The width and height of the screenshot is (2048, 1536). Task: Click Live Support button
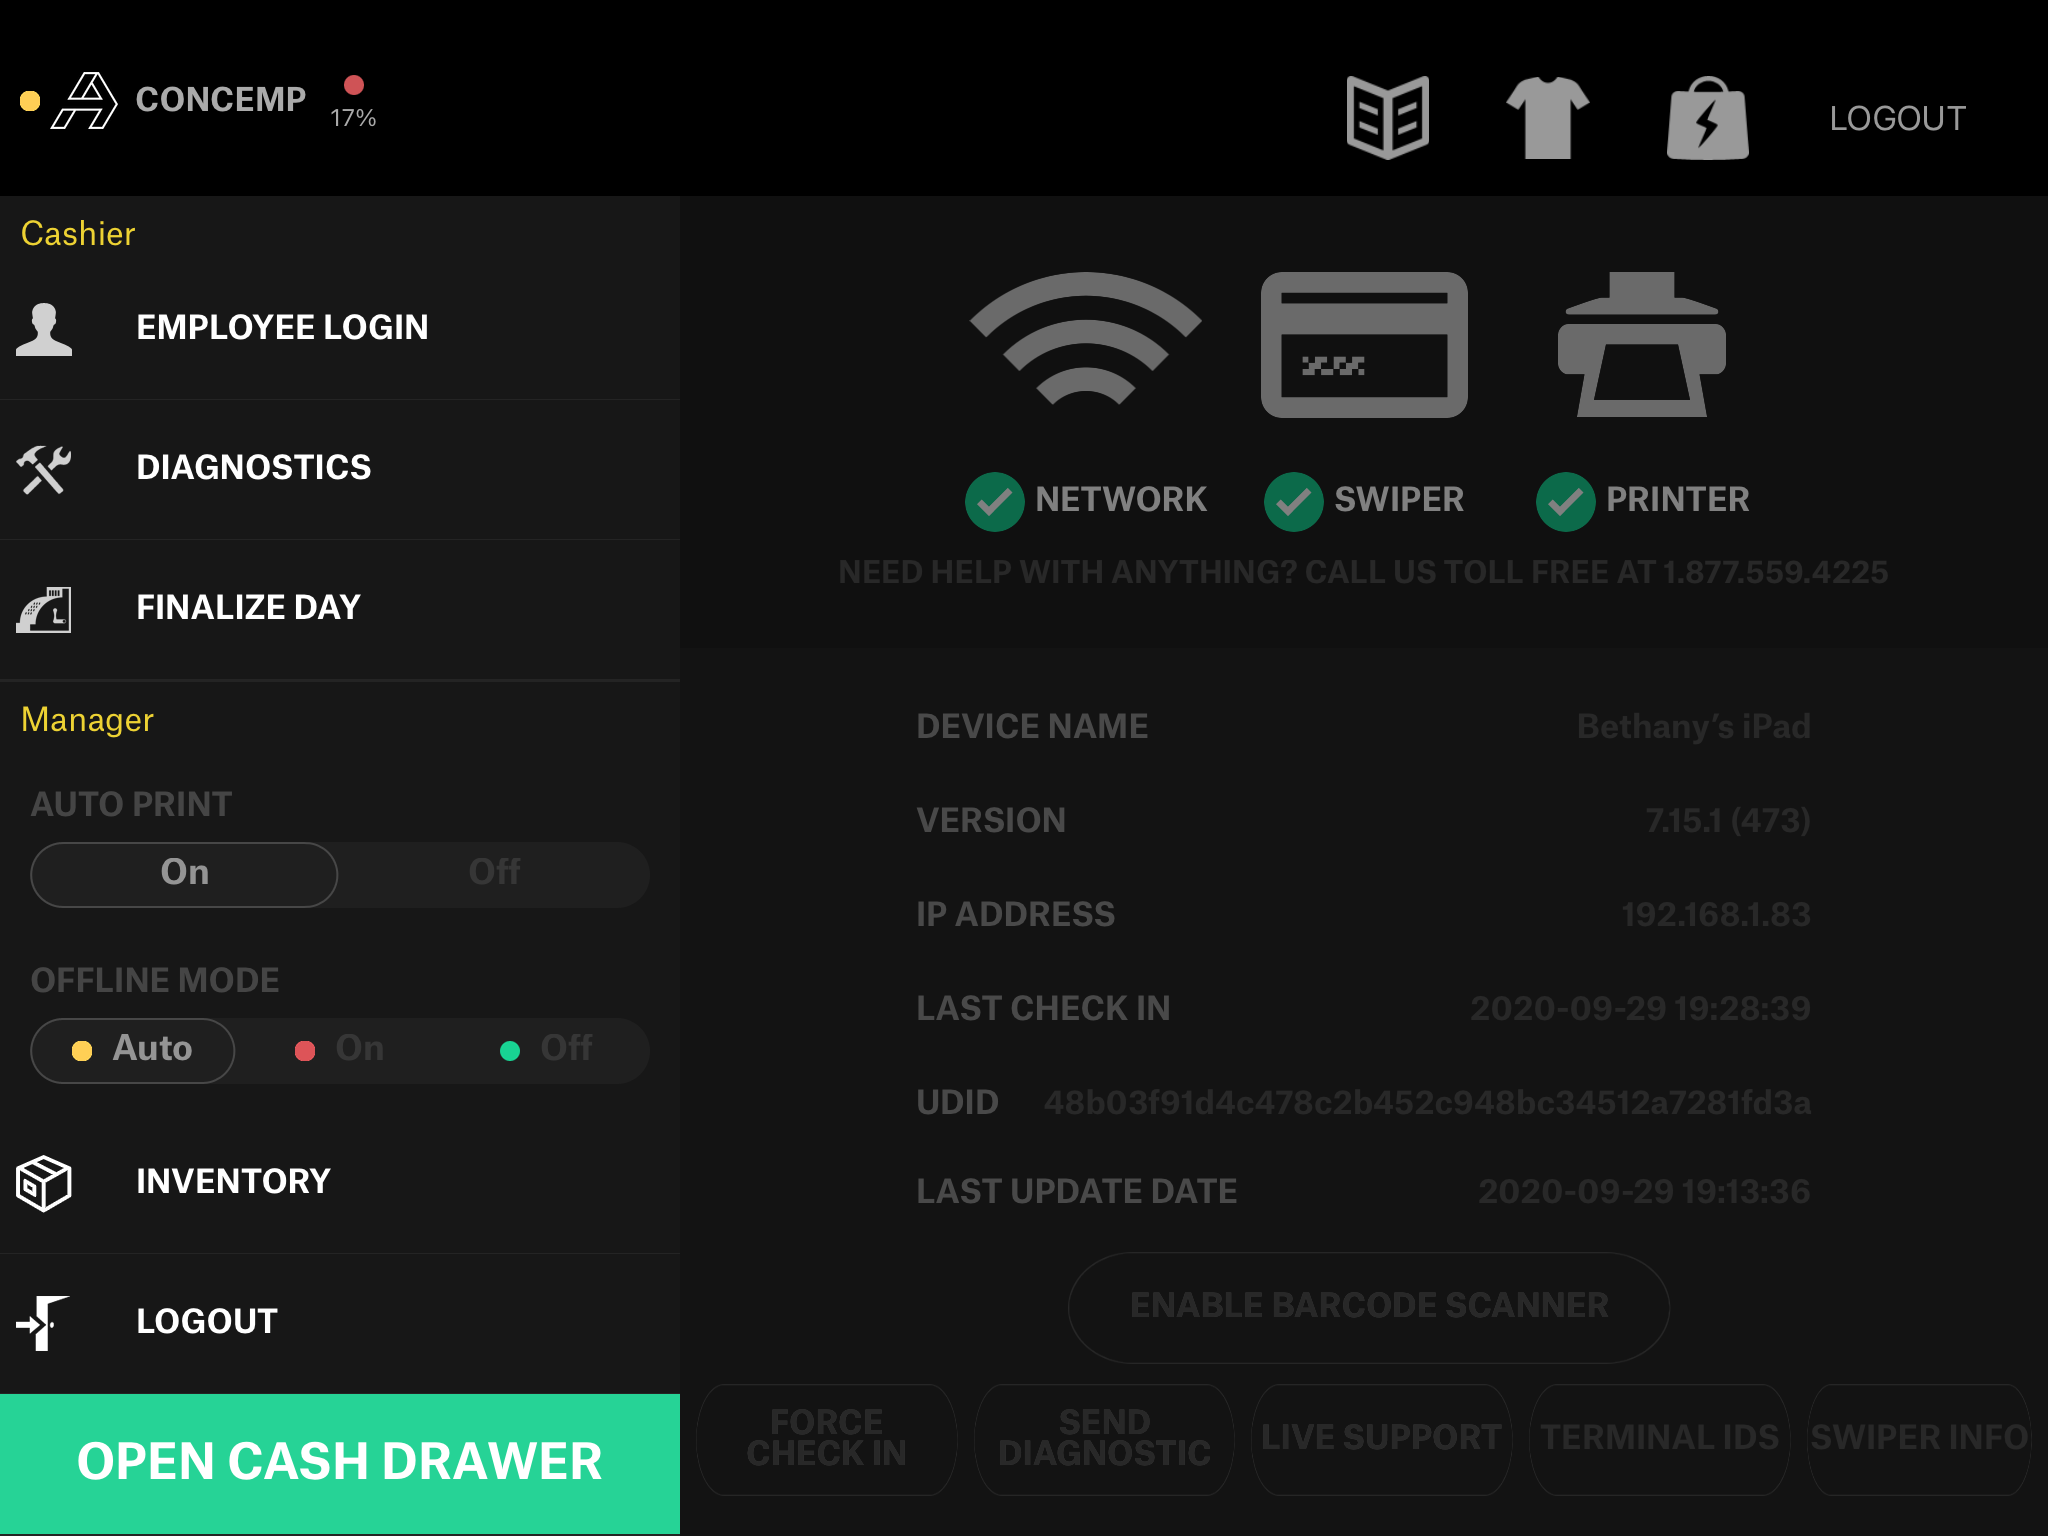[x=1381, y=1438]
